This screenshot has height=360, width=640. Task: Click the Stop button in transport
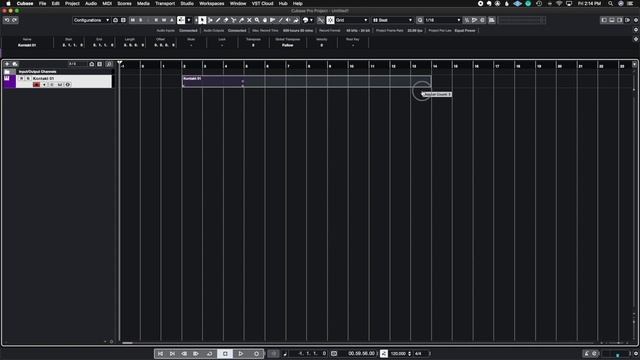(x=225, y=353)
